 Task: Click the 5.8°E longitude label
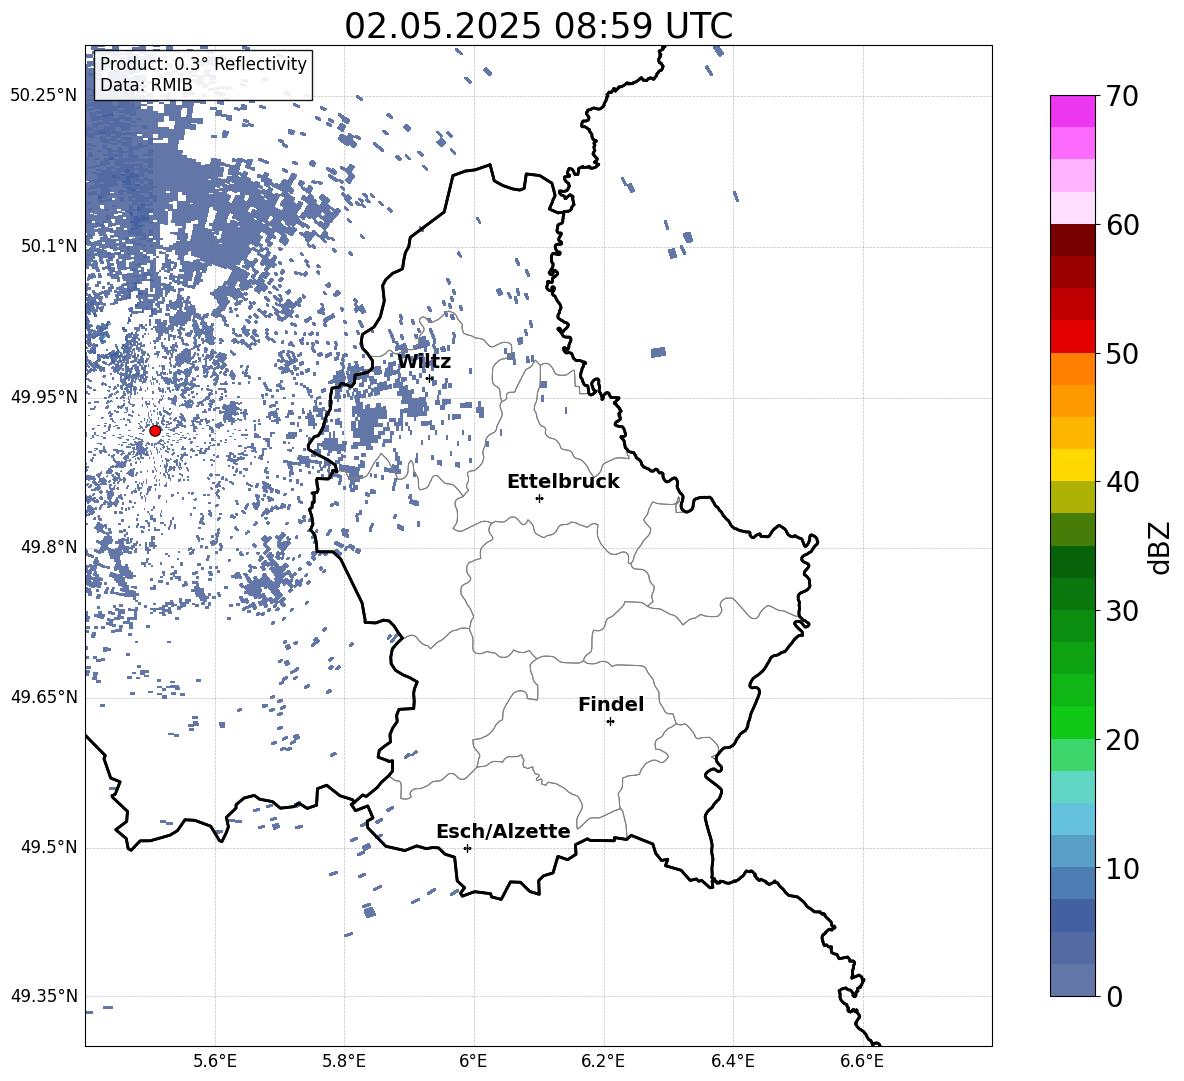click(x=344, y=1061)
